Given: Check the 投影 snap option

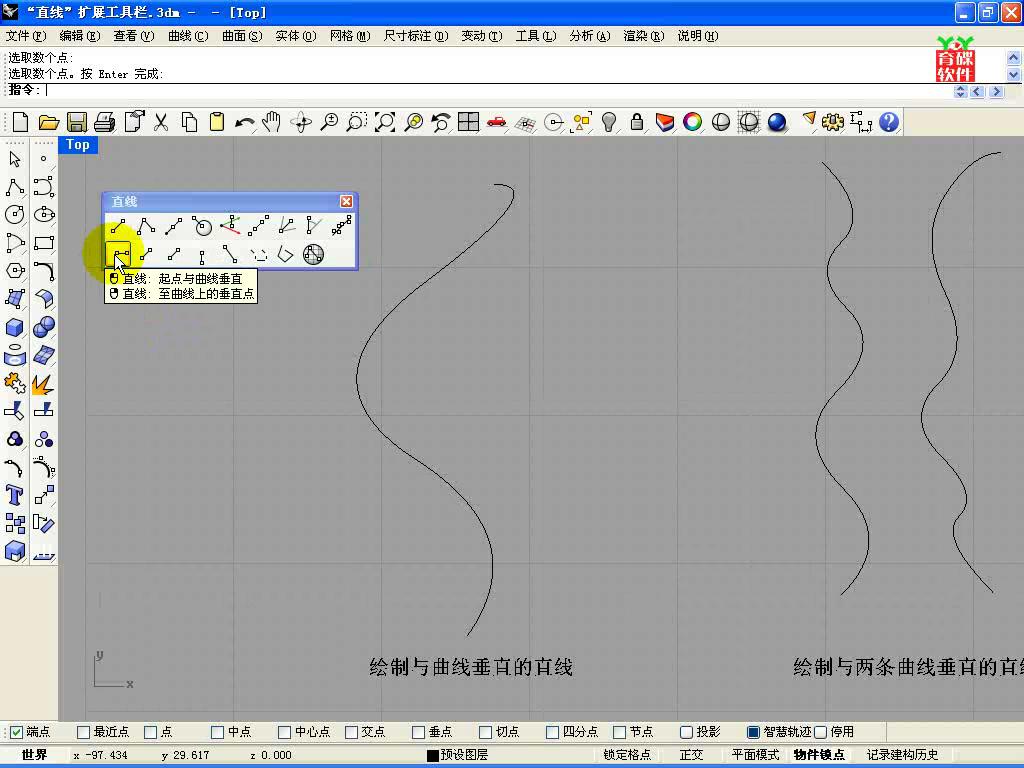Looking at the screenshot, I should [700, 732].
